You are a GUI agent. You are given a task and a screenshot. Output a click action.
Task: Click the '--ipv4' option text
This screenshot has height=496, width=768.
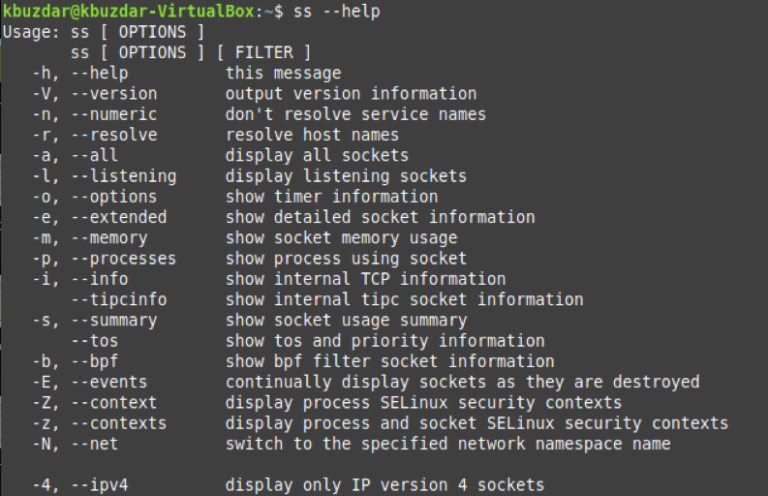click(100, 485)
